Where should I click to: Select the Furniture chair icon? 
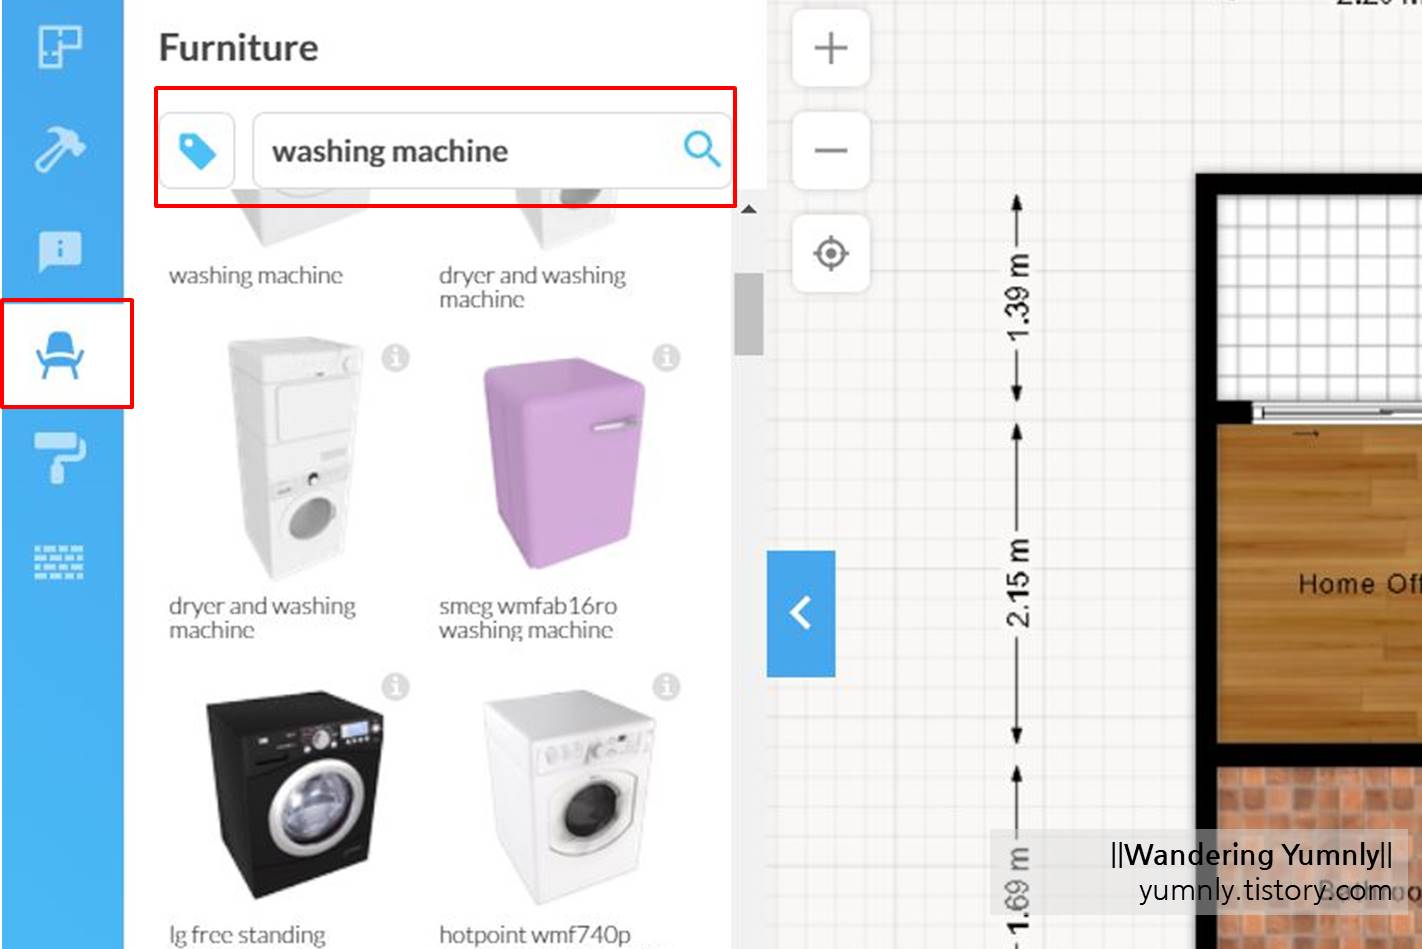tap(60, 355)
